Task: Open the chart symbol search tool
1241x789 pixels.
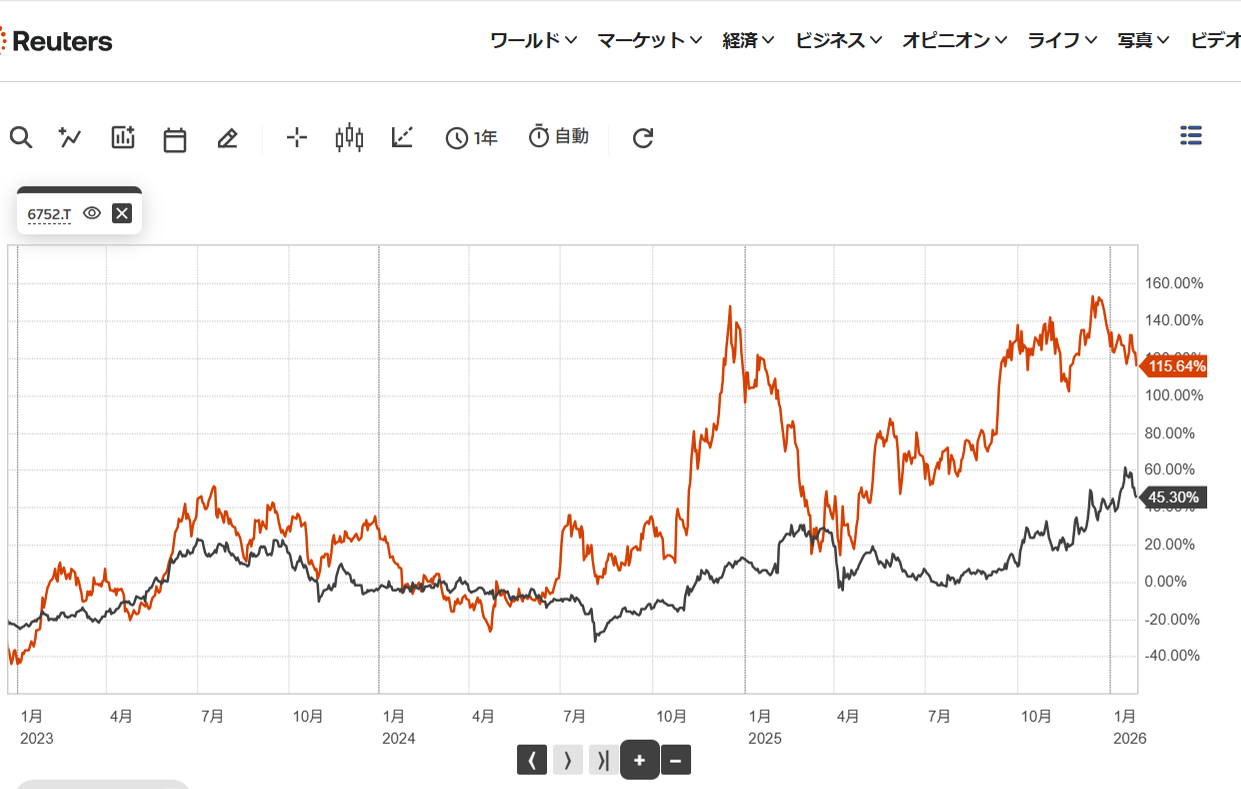Action: [x=21, y=137]
